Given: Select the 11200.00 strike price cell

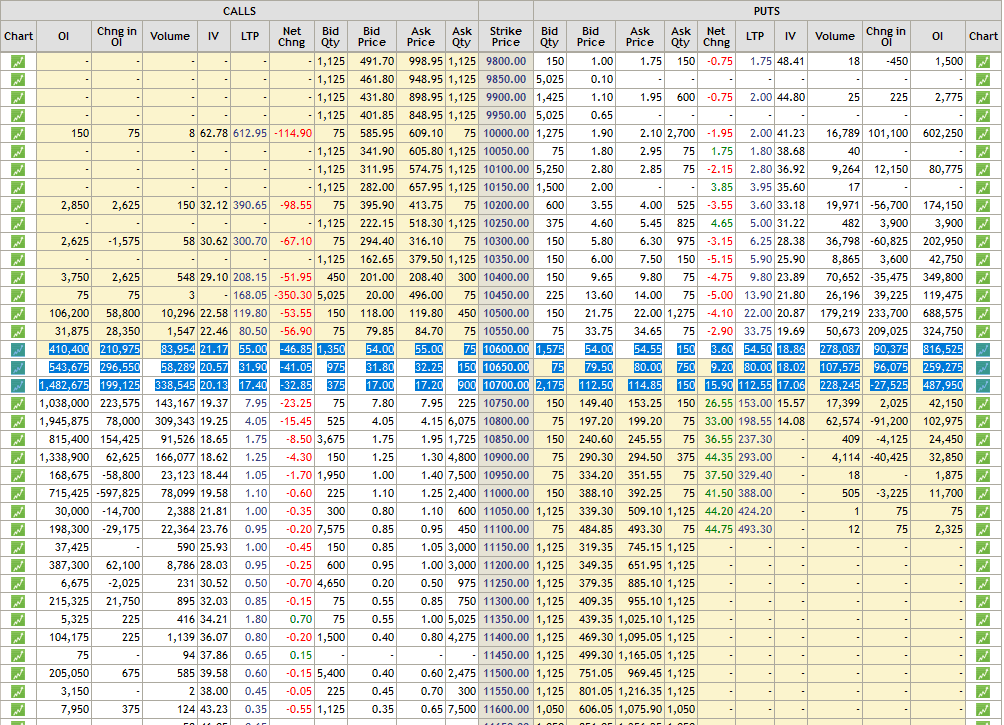Looking at the screenshot, I should pos(506,565).
